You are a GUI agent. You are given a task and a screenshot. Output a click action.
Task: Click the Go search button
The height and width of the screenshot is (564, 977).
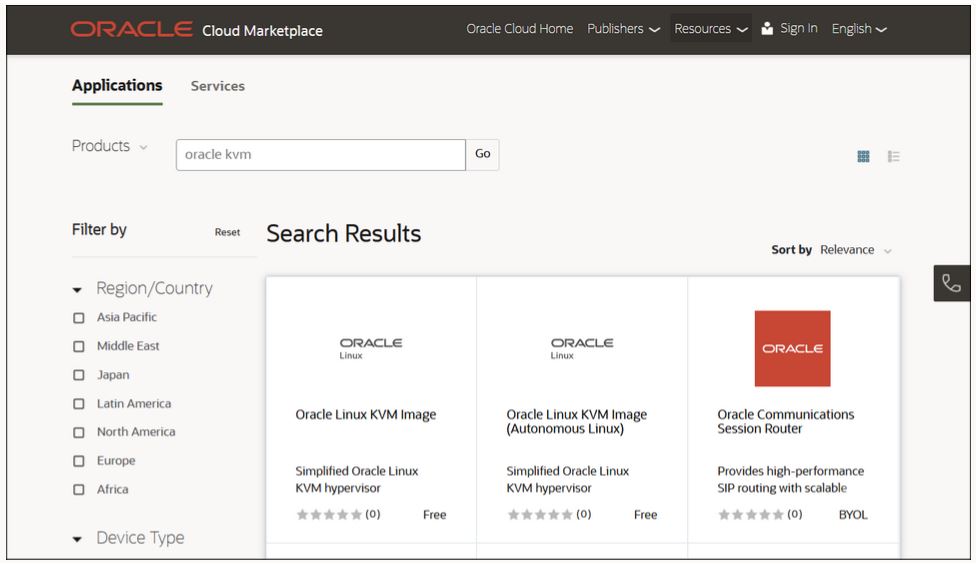[482, 155]
